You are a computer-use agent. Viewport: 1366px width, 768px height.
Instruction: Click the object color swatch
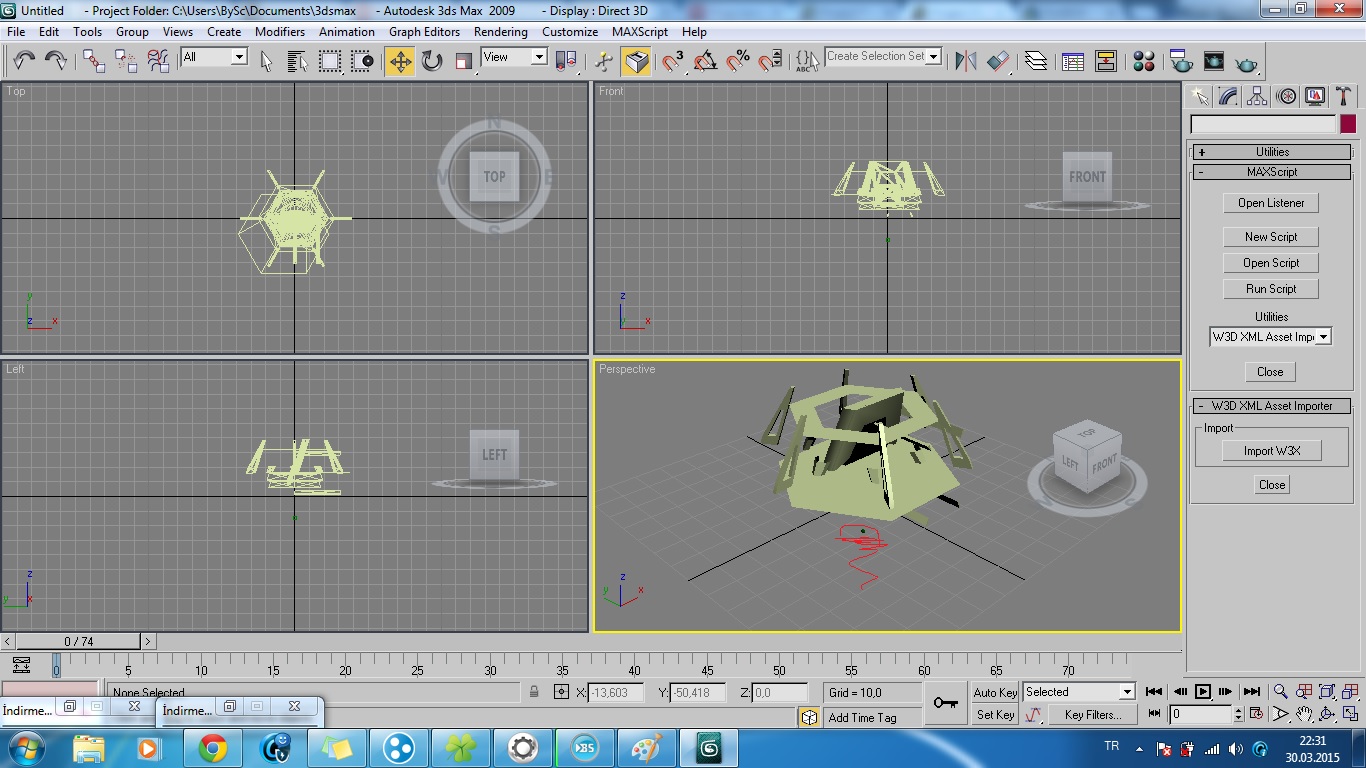pyautogui.click(x=1348, y=124)
